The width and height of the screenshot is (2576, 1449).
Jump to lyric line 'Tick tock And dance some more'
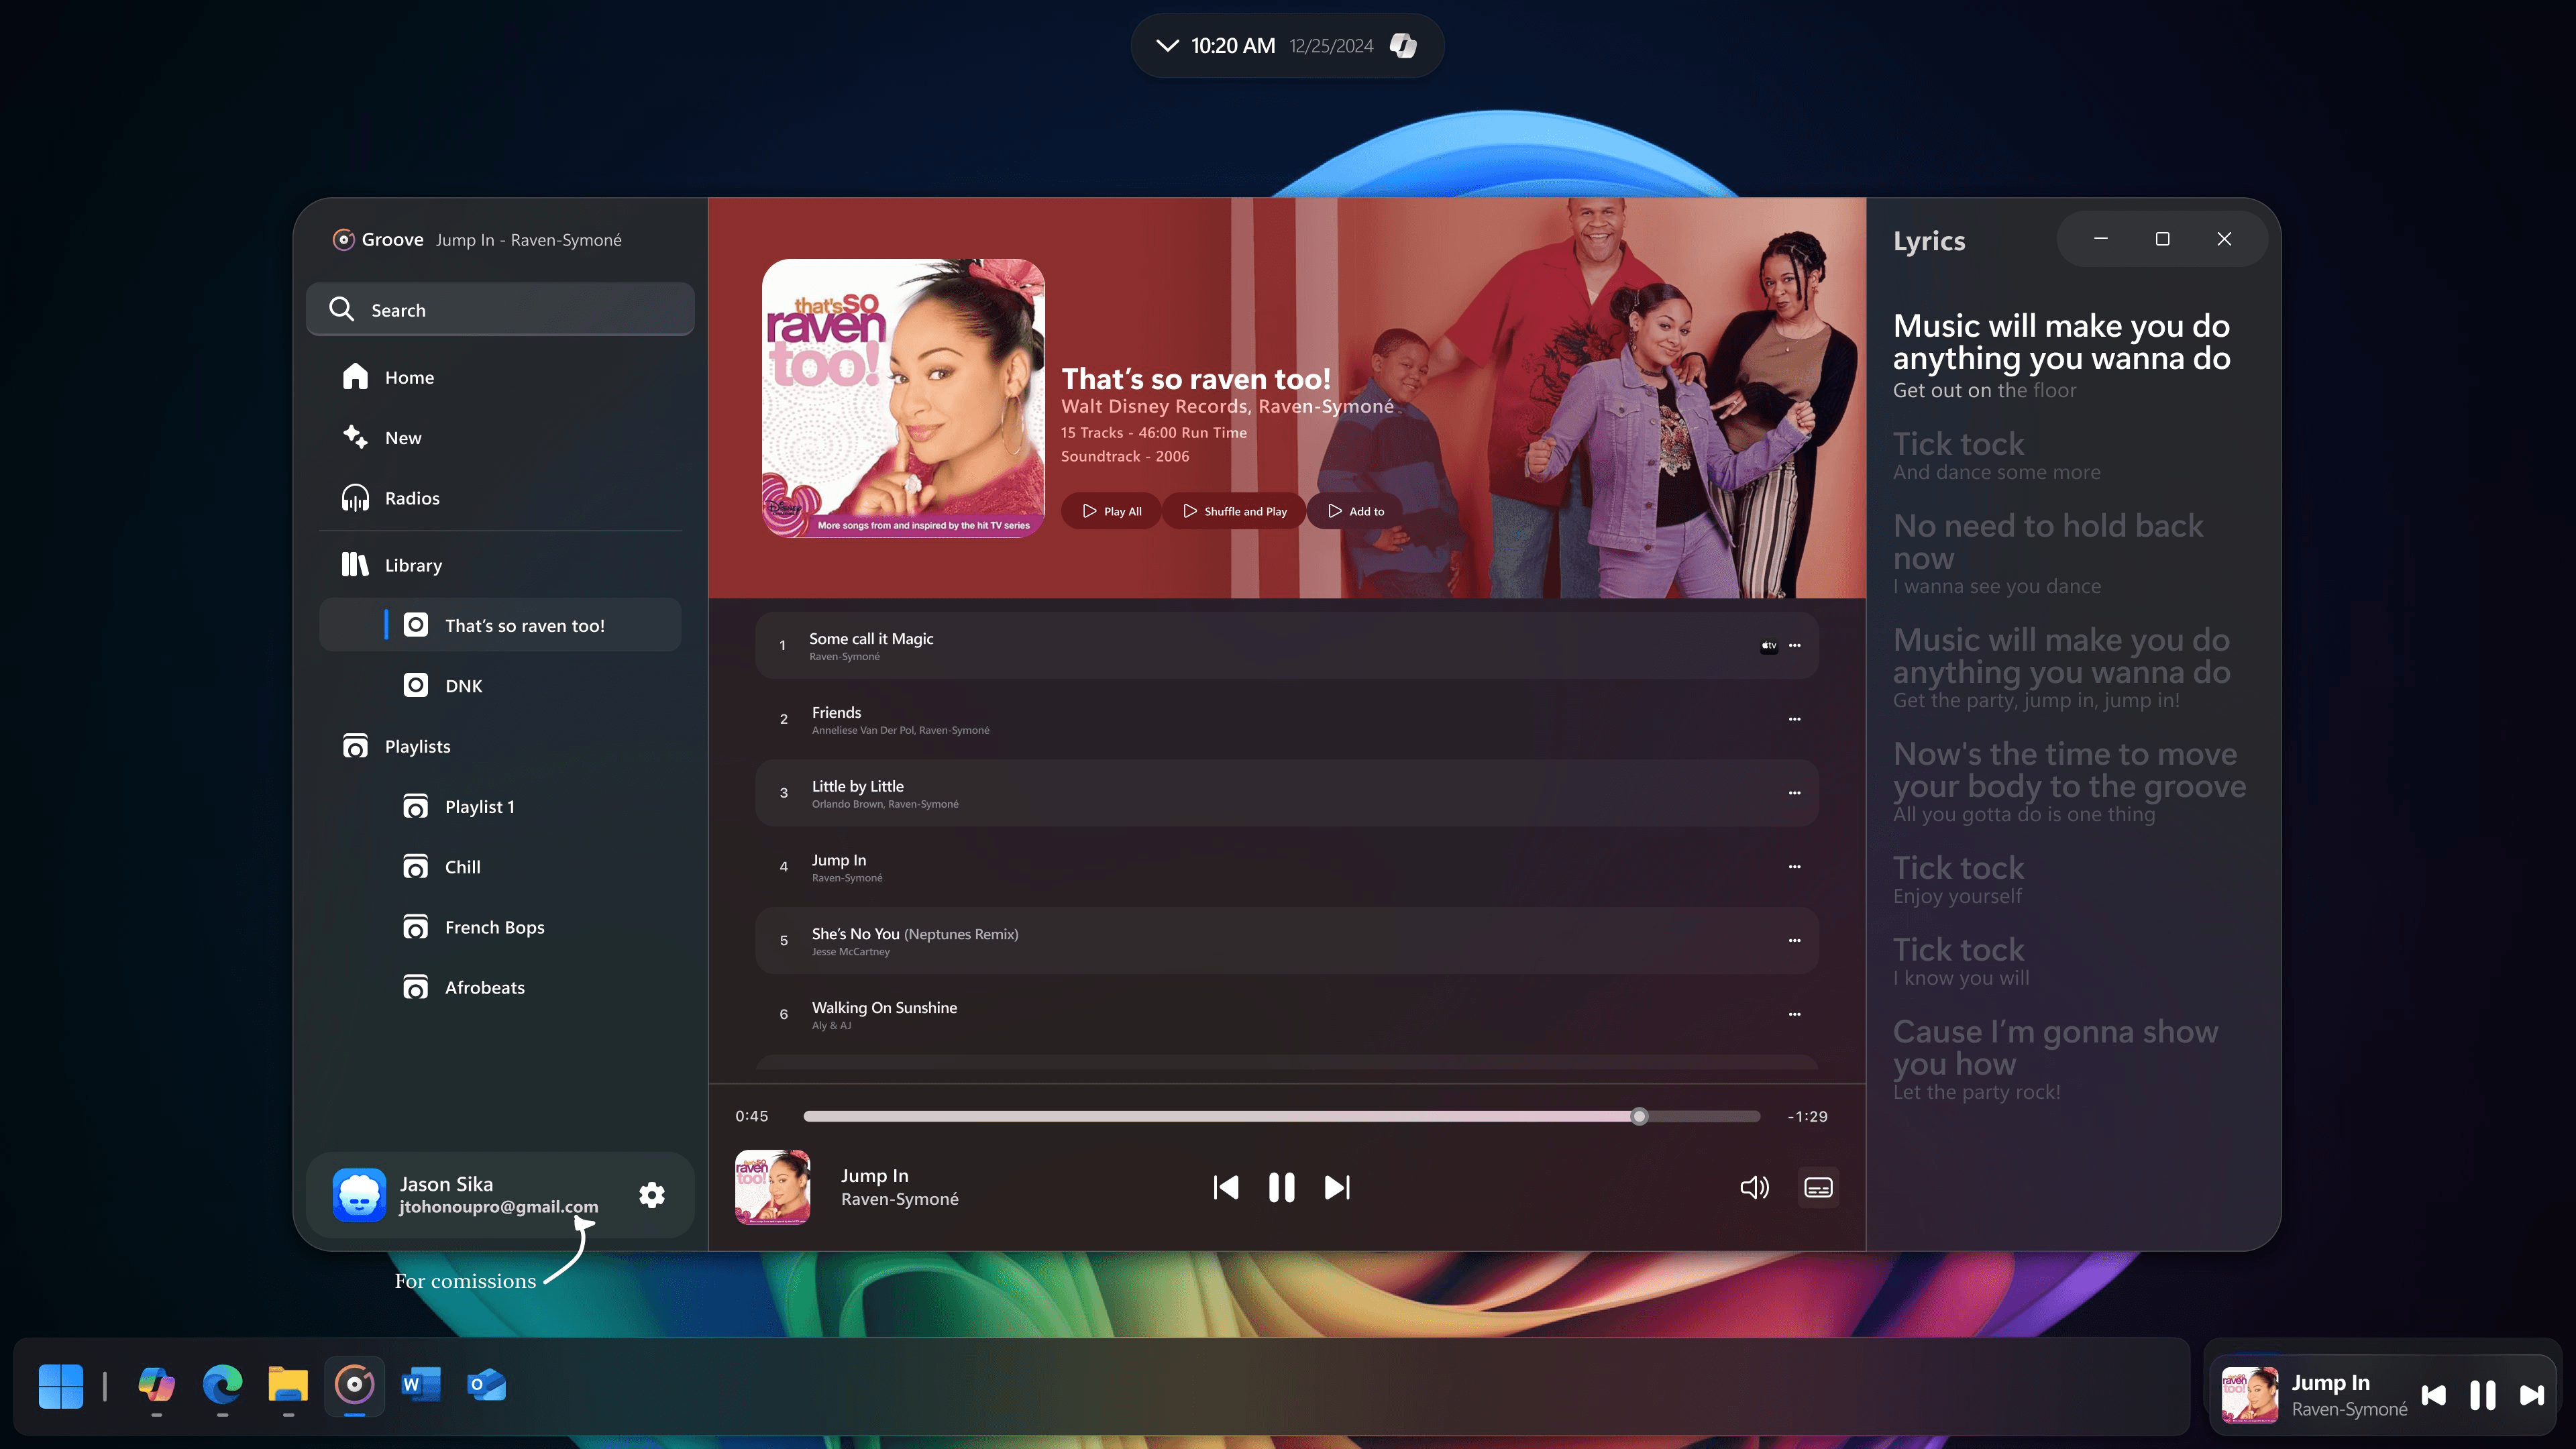[x=1997, y=455]
